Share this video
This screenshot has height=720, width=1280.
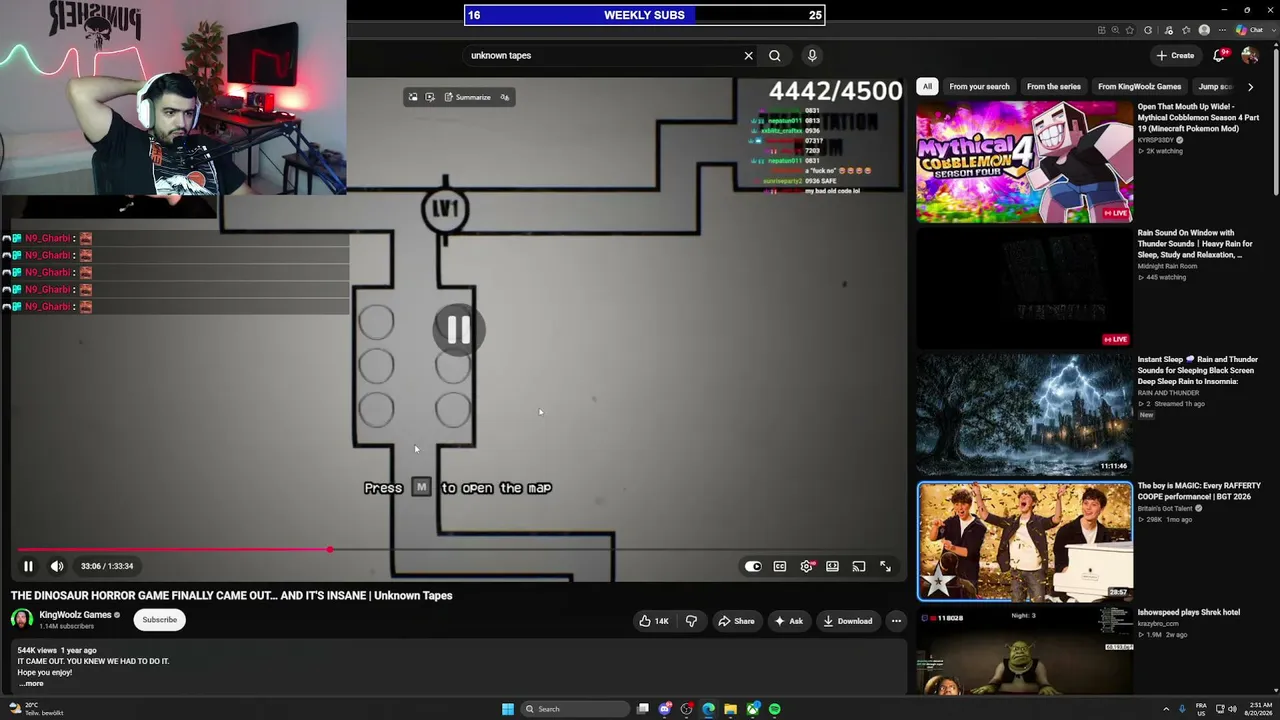click(736, 621)
